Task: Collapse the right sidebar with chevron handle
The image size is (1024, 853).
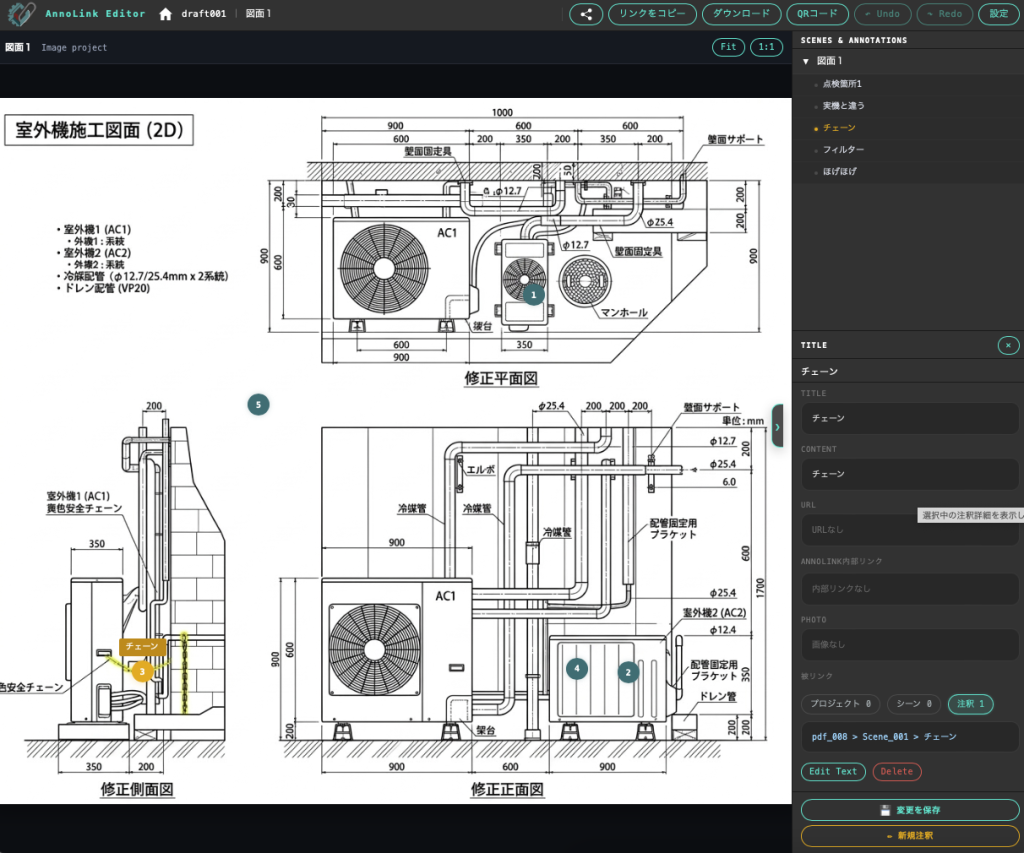Action: point(778,427)
